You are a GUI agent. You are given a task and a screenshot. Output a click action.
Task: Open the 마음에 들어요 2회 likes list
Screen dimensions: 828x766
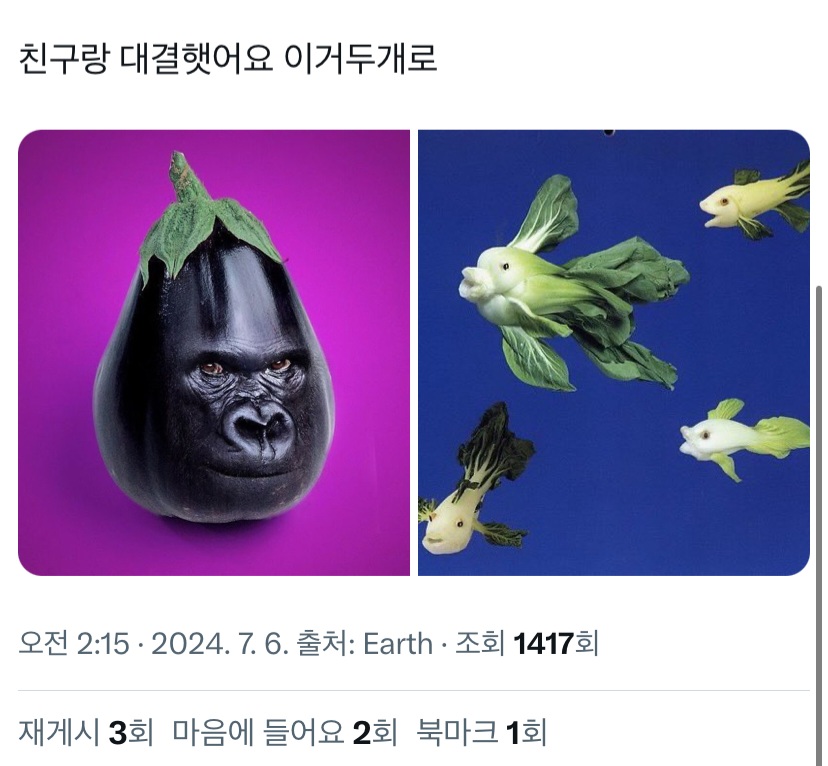[x=285, y=732]
